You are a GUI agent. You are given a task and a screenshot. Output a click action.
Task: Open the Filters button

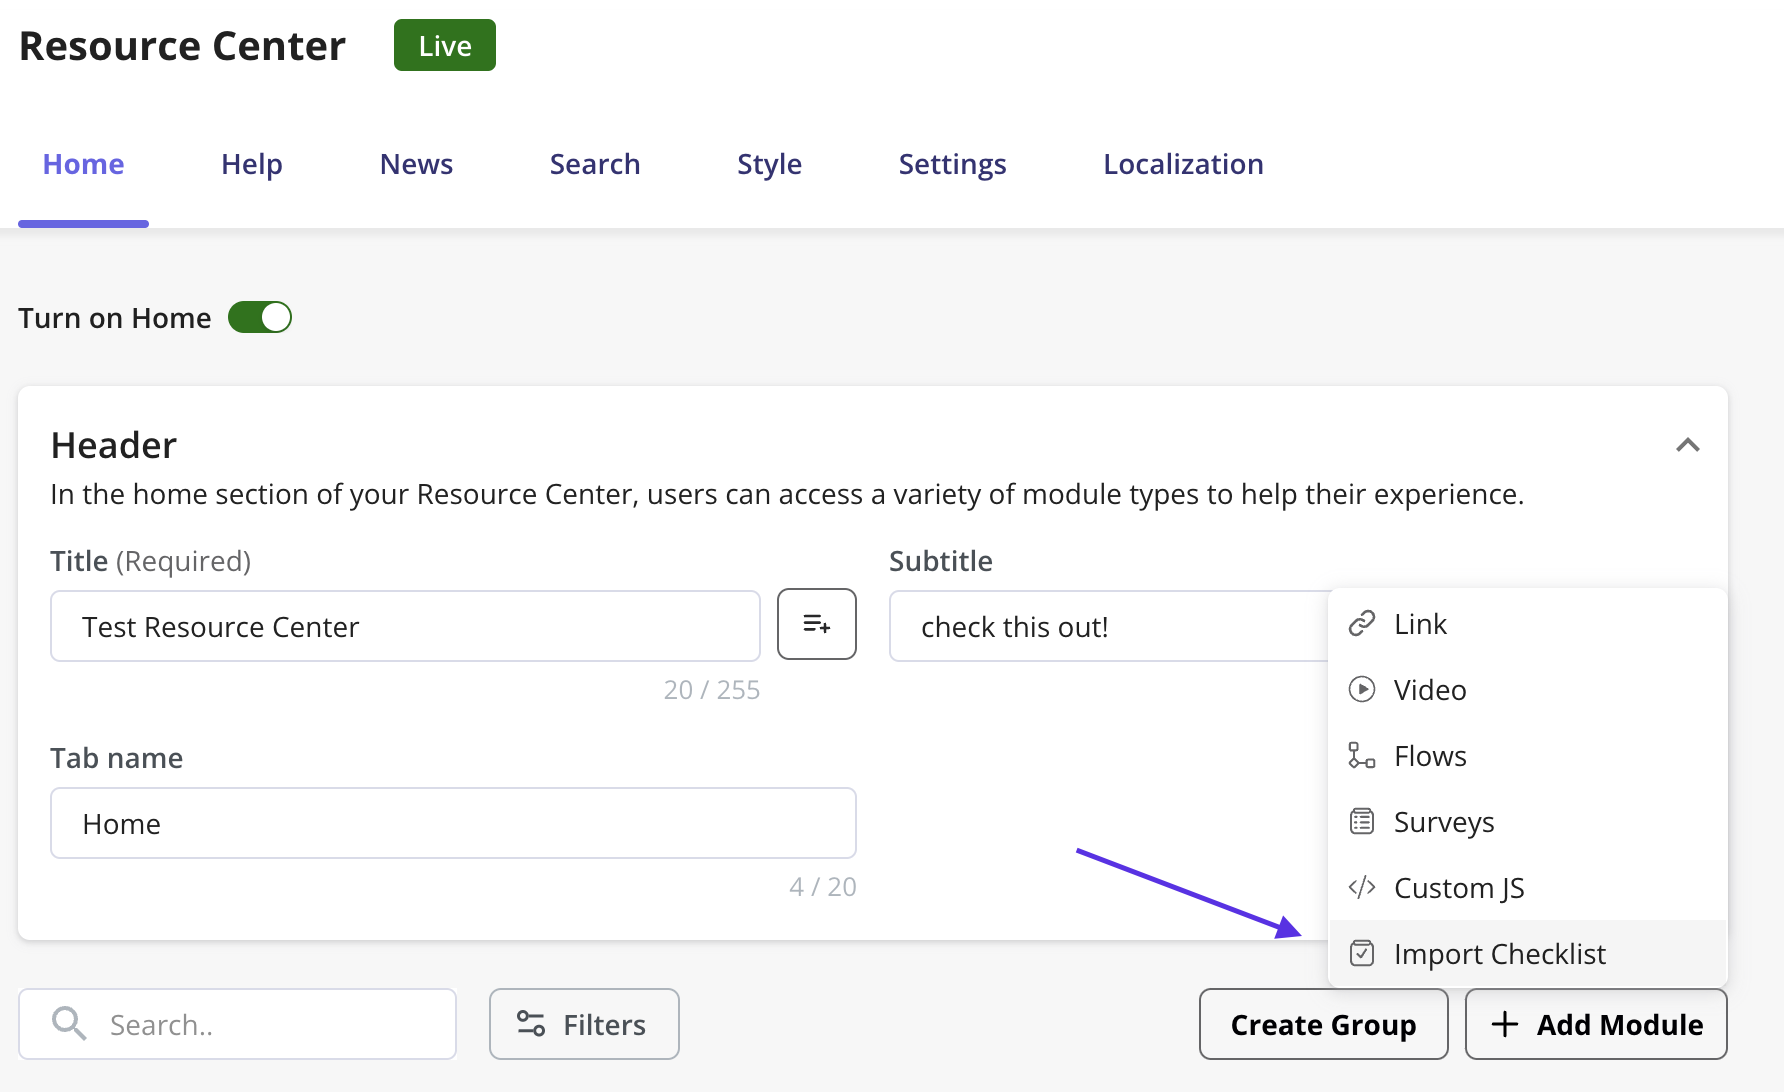tap(584, 1024)
